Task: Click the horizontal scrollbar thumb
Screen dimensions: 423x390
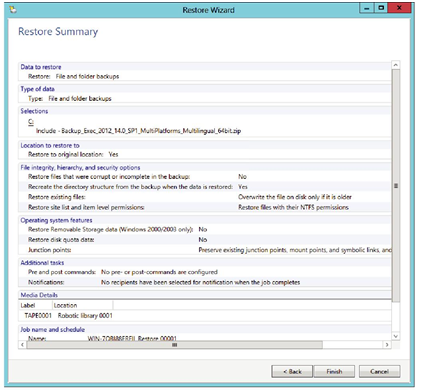Action: 174,345
